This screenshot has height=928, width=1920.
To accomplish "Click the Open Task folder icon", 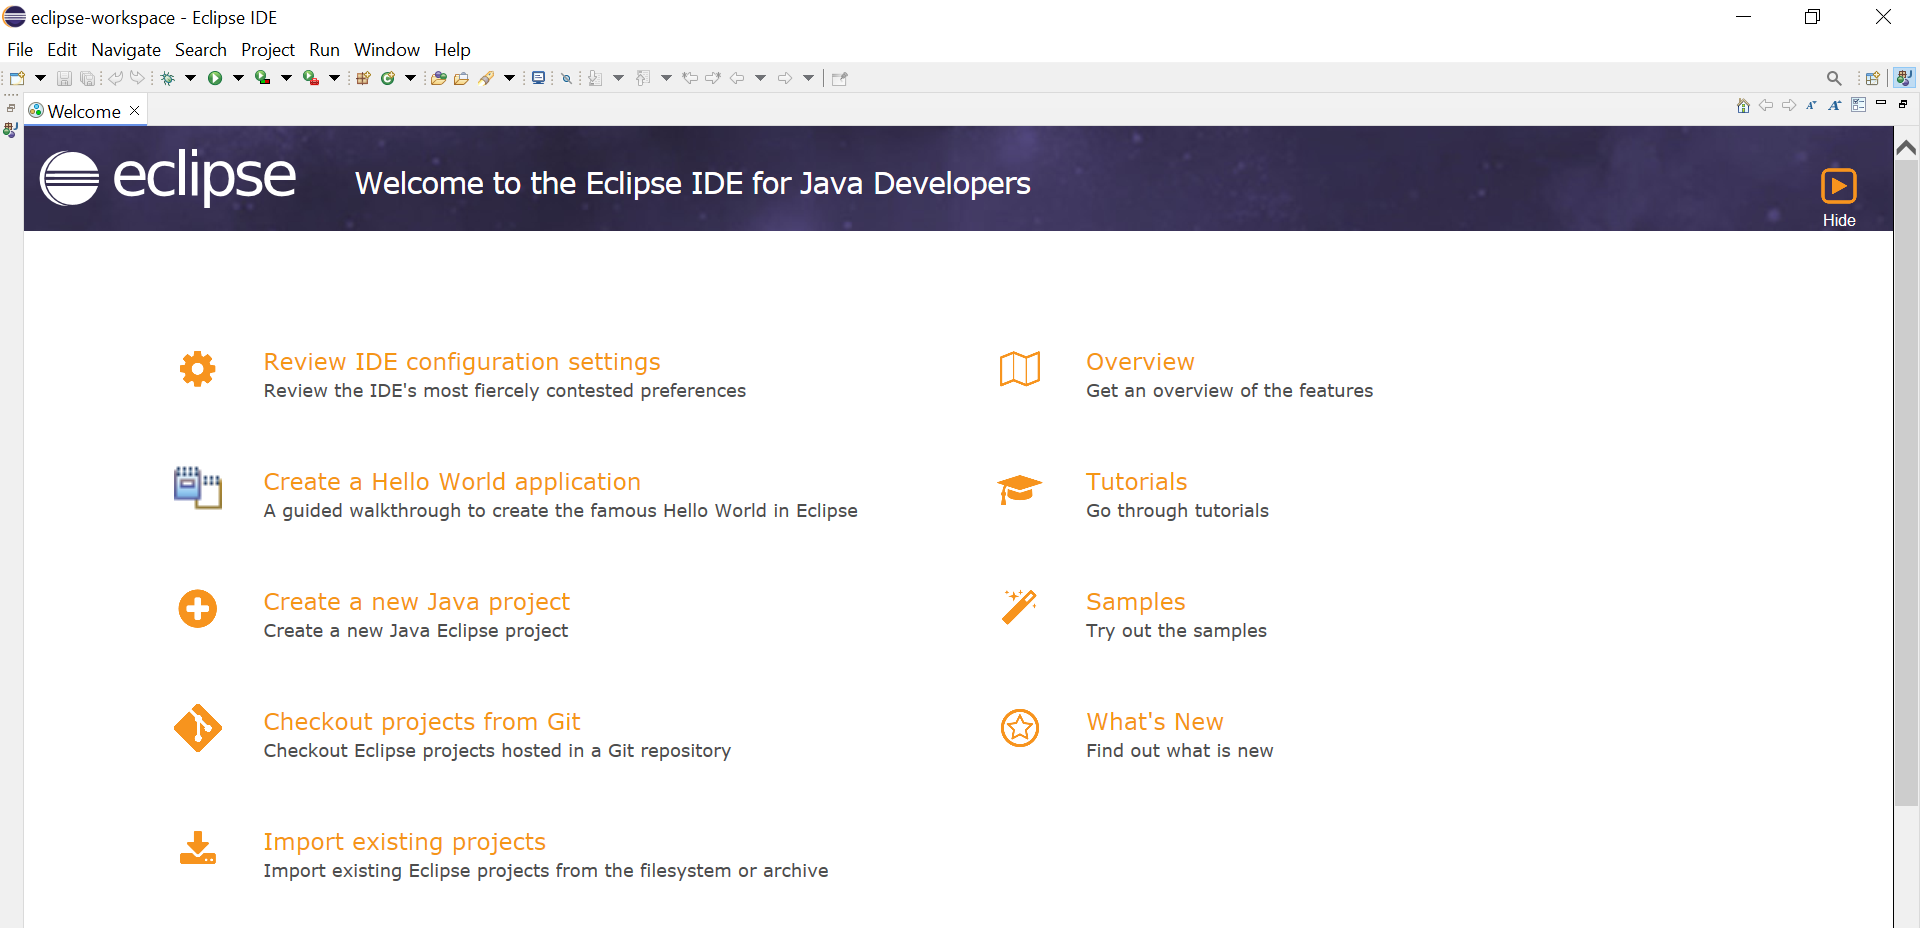I will (461, 78).
